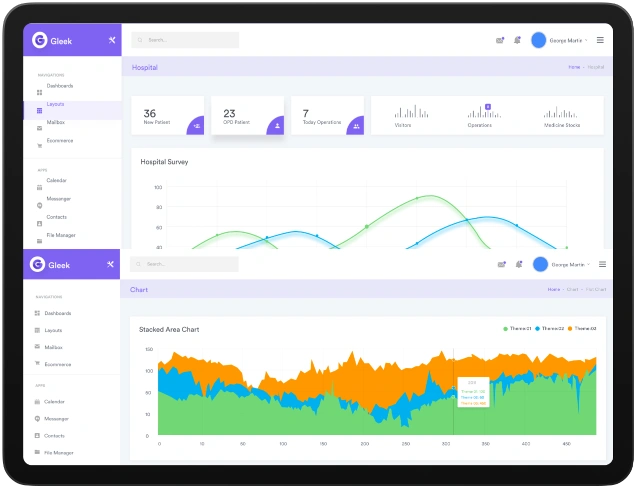Open the hamburger menu in the Hospital header
The image size is (637, 489).
(x=600, y=40)
